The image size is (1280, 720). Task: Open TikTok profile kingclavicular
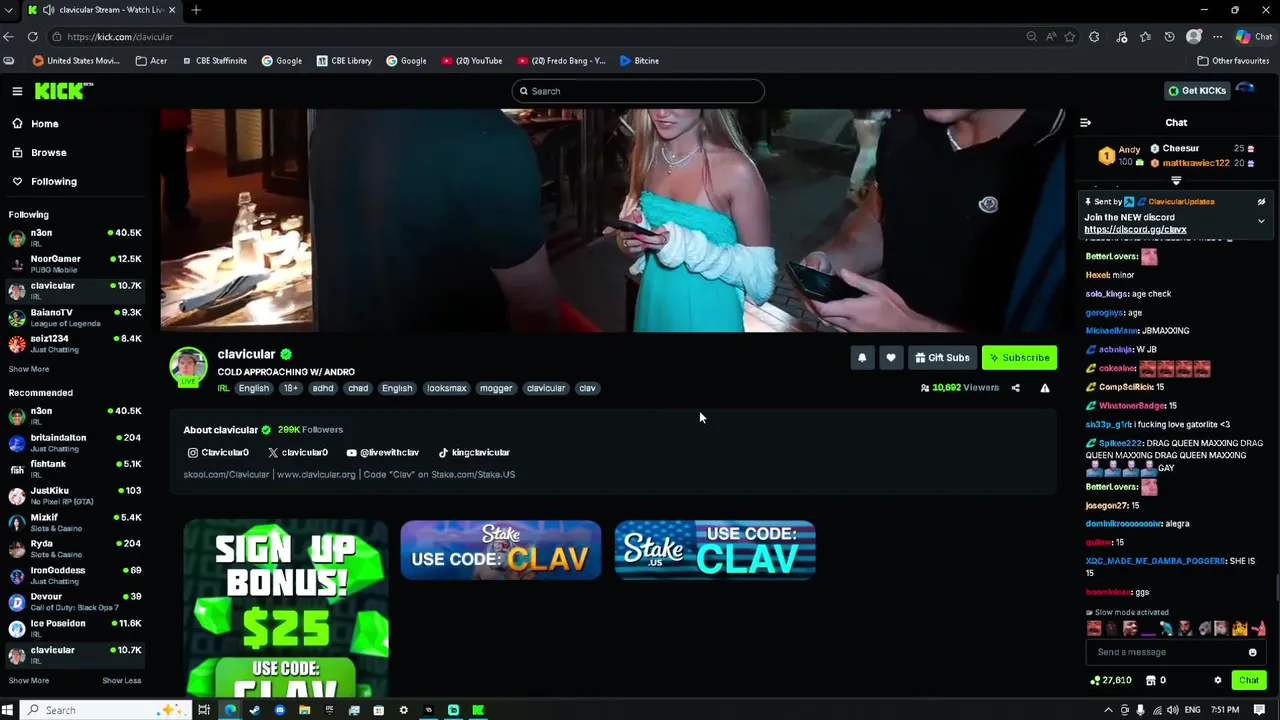pyautogui.click(x=474, y=453)
